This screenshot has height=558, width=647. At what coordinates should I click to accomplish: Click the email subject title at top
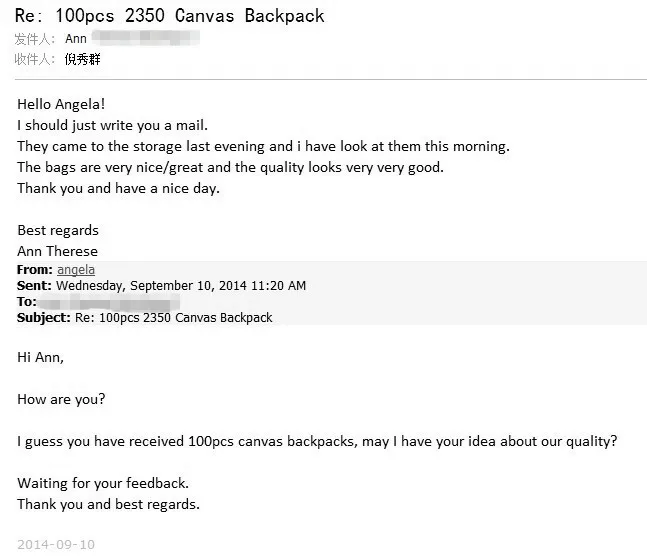[168, 16]
